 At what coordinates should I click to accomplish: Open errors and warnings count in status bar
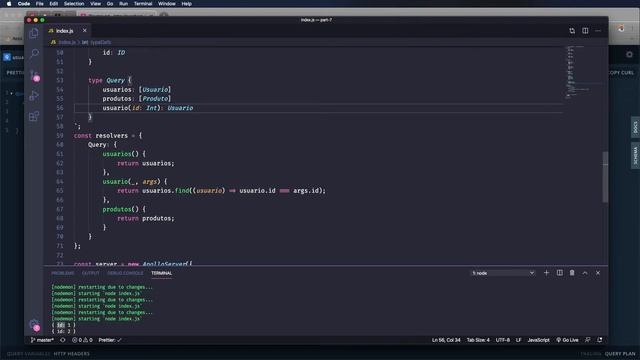pos(82,340)
